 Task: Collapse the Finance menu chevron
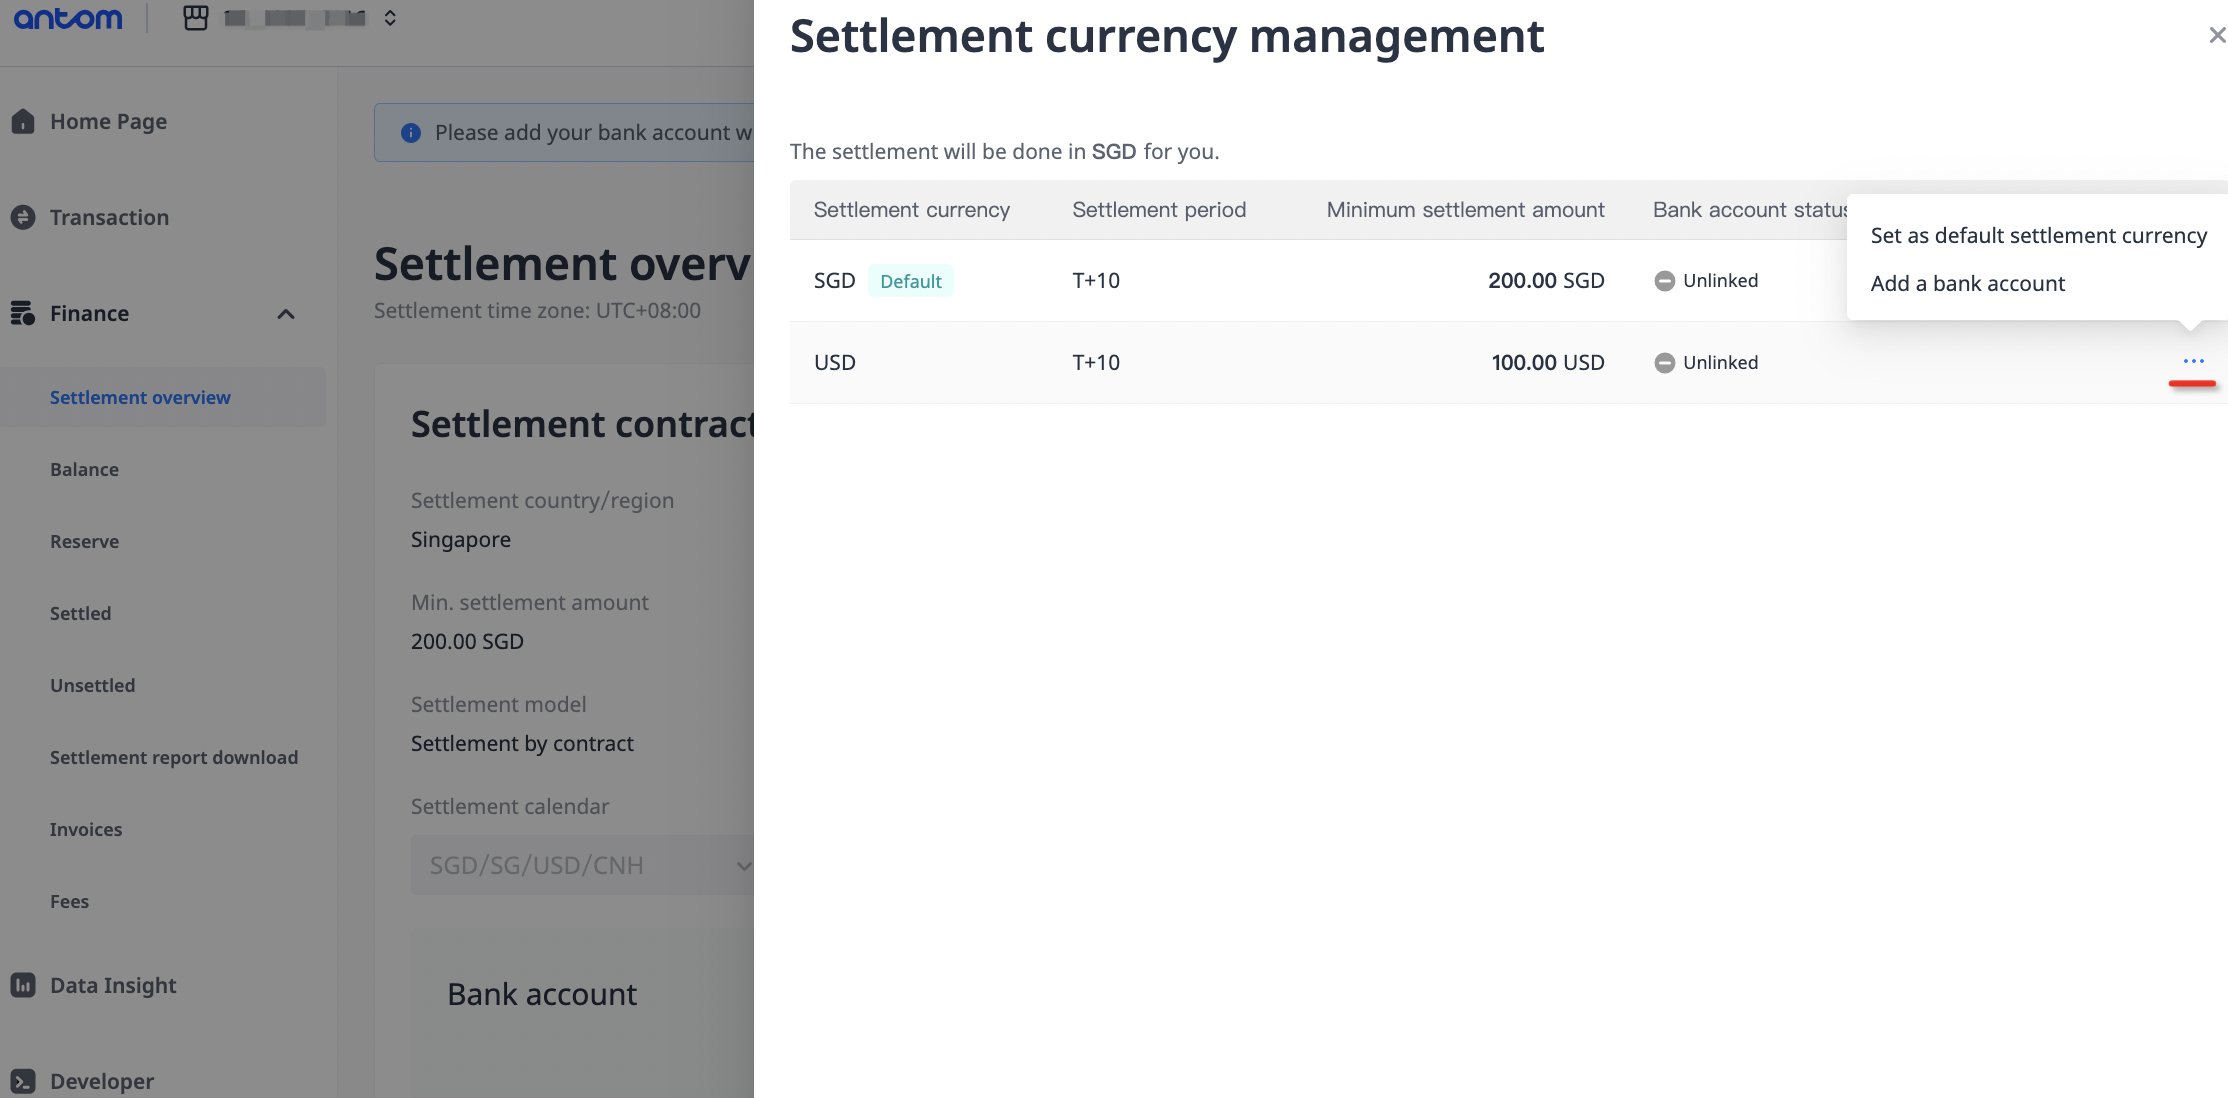tap(286, 314)
